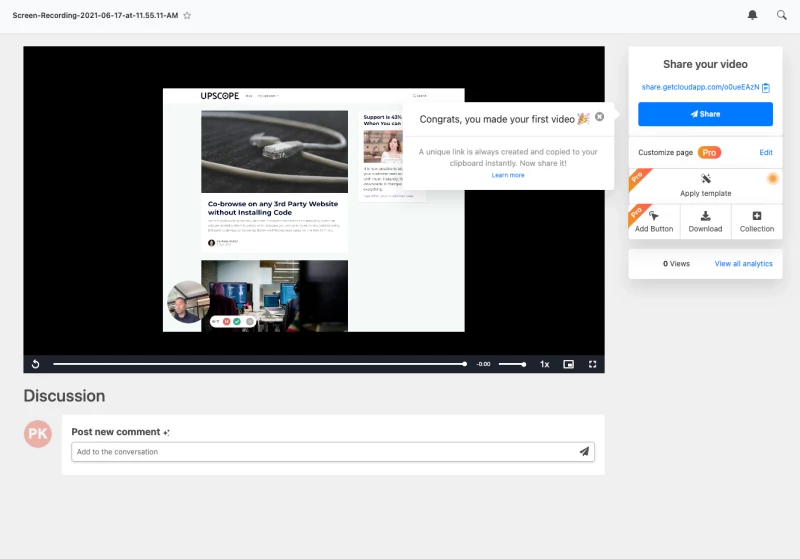Image resolution: width=800 pixels, height=559 pixels.
Task: Open the 1x playback speed menu
Action: pos(545,364)
